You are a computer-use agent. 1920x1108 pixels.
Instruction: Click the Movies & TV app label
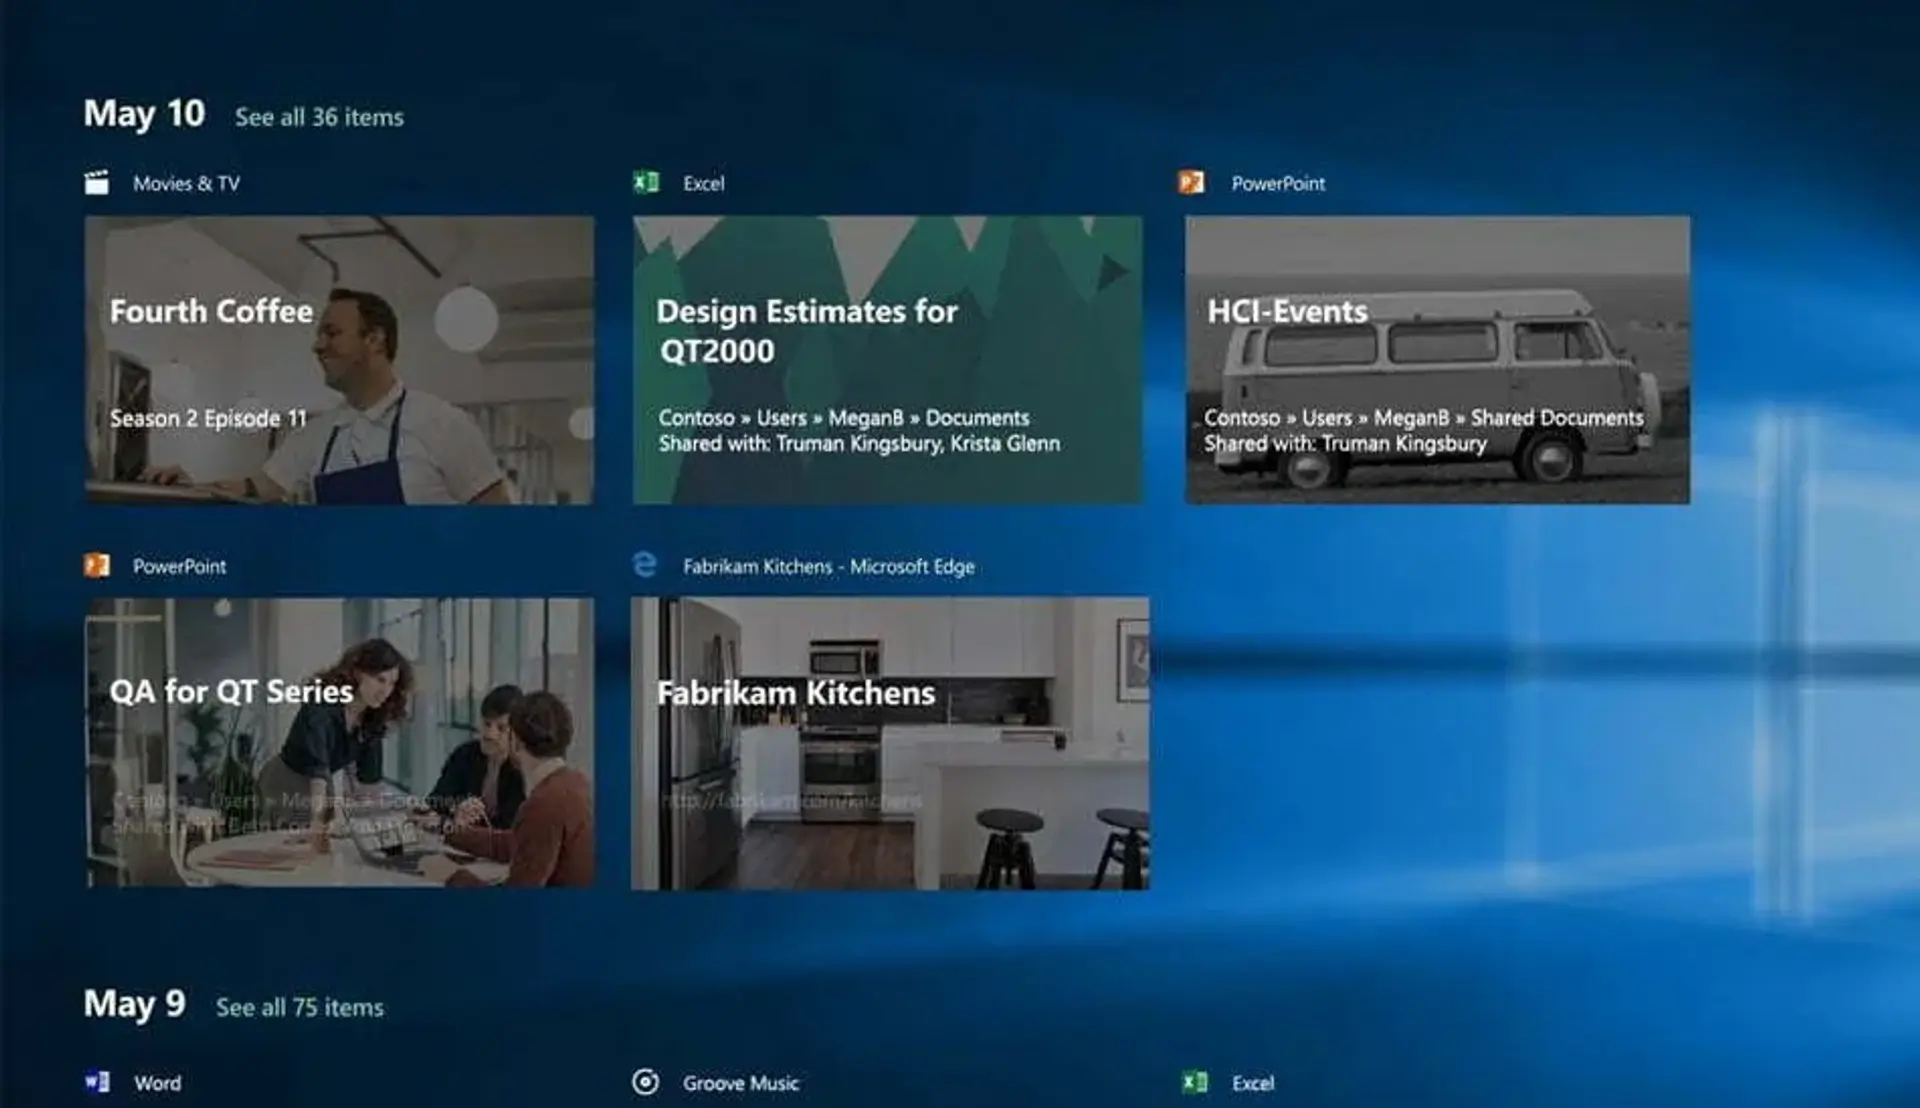[x=186, y=183]
